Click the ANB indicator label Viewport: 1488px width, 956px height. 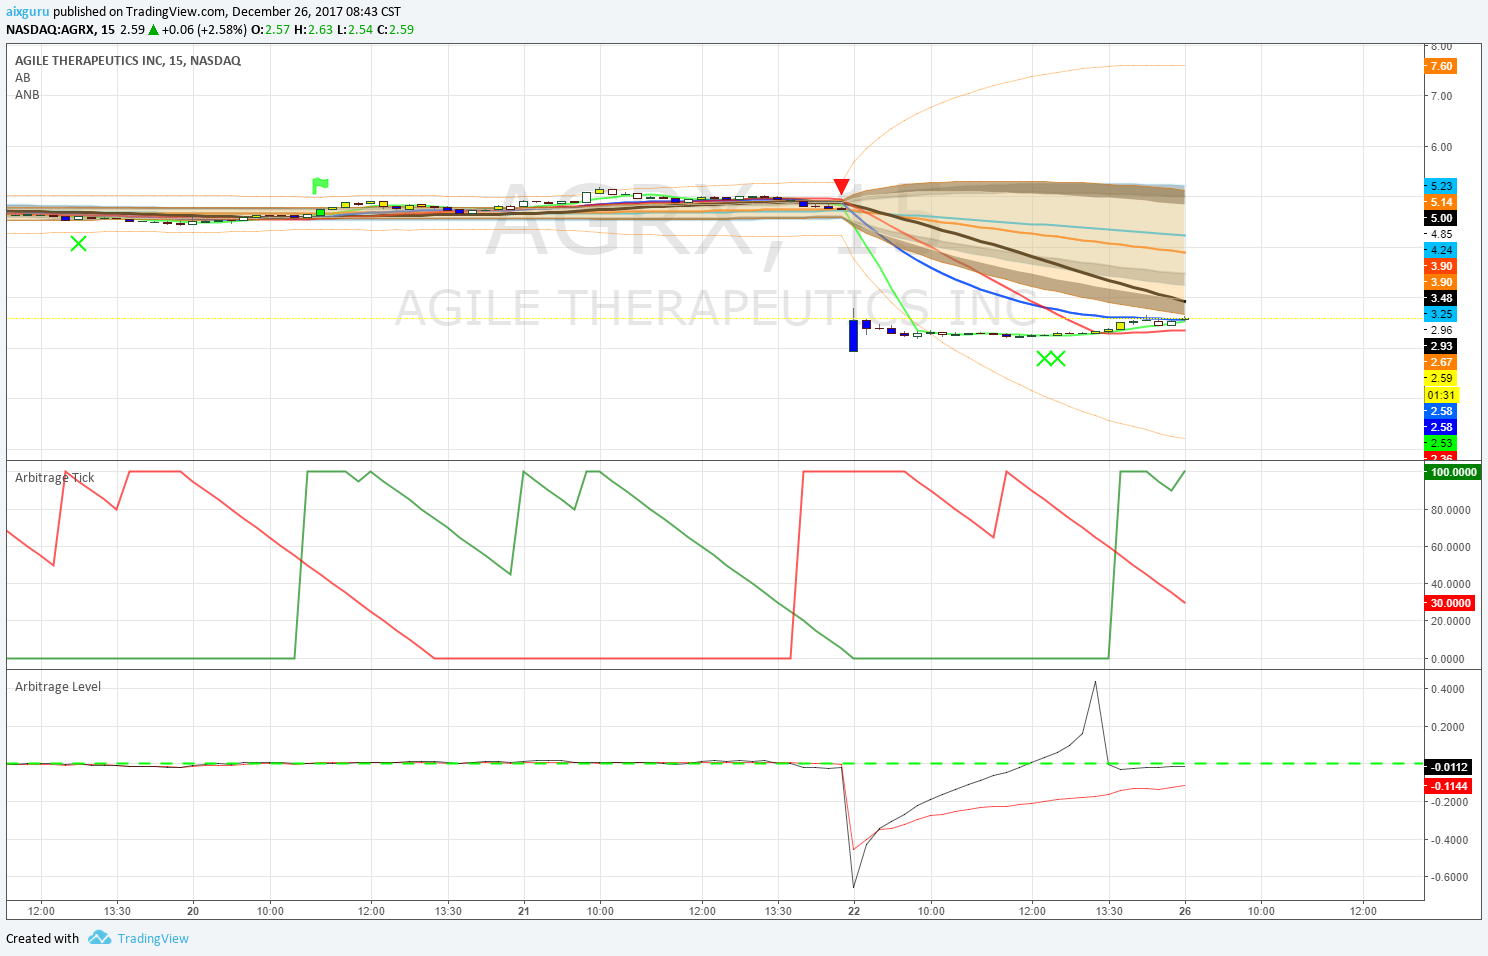[x=27, y=95]
